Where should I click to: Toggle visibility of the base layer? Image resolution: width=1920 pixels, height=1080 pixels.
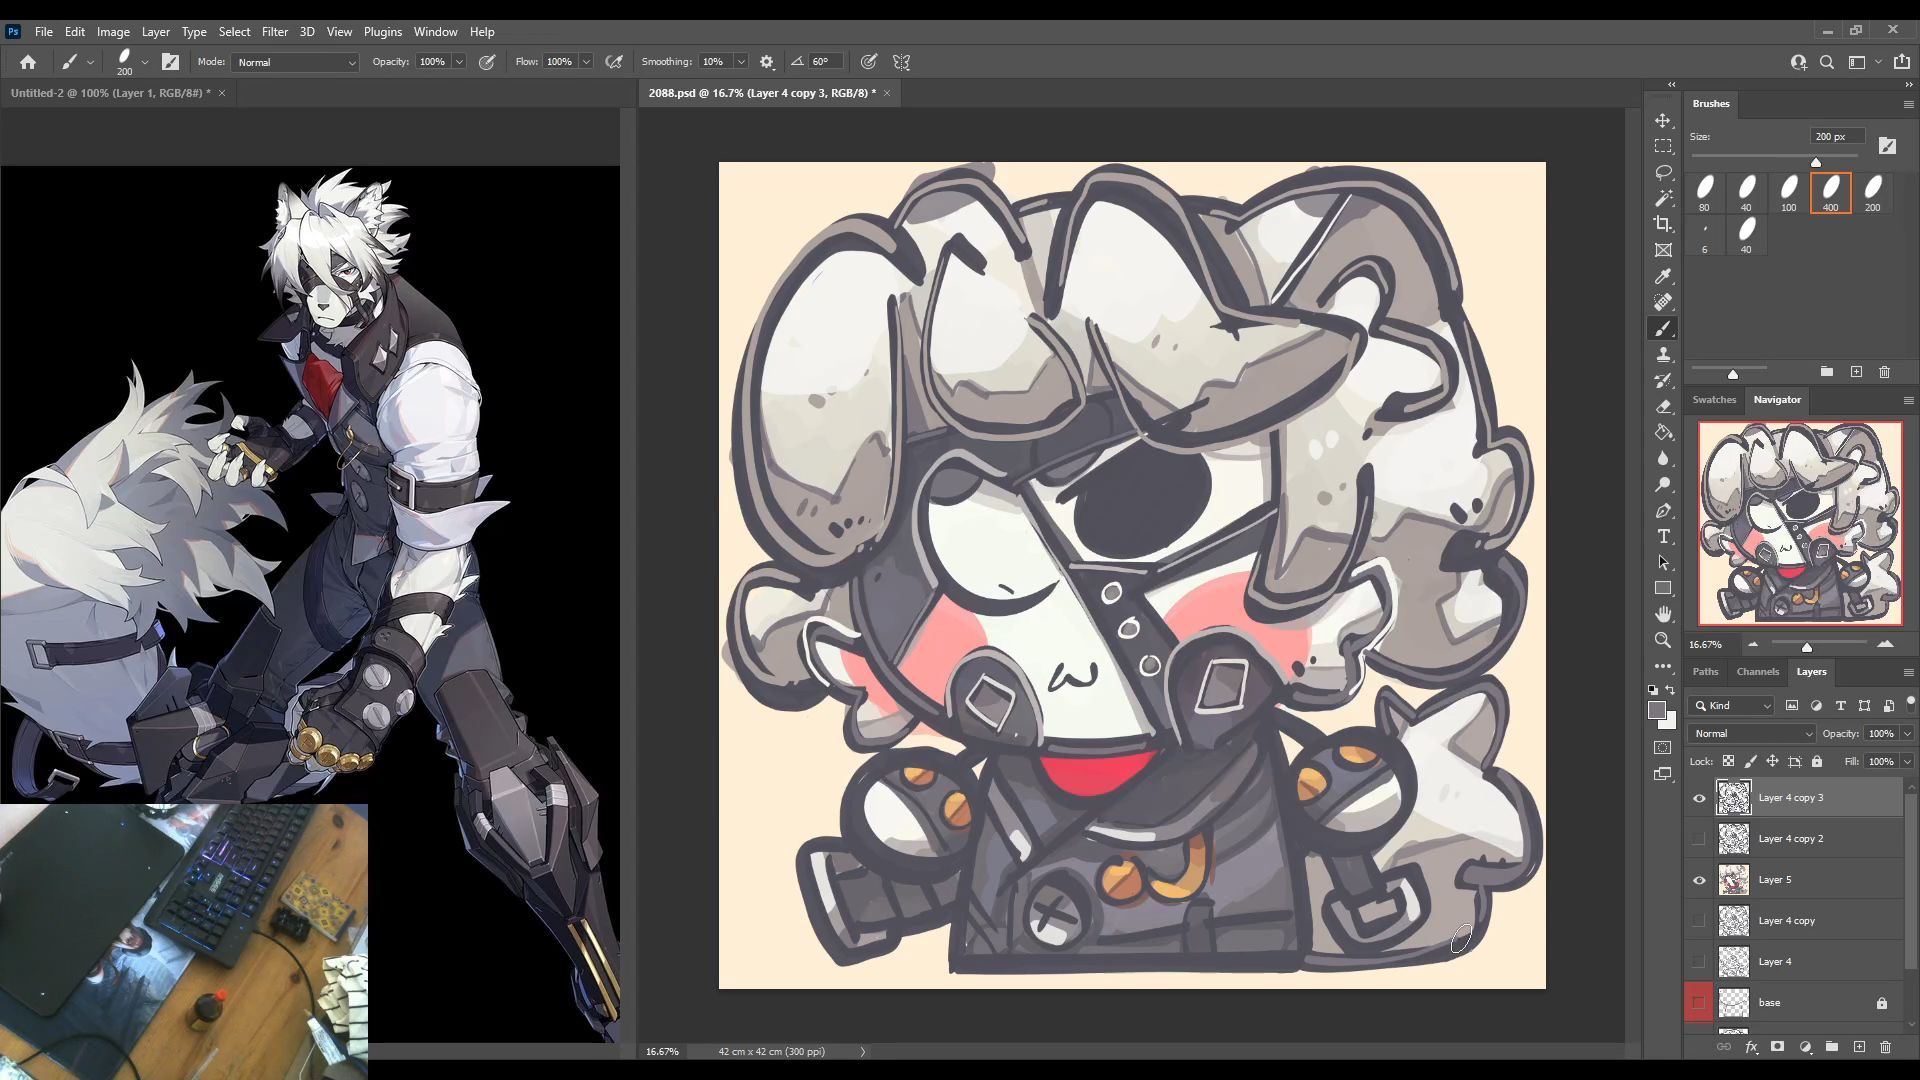click(x=1699, y=1003)
